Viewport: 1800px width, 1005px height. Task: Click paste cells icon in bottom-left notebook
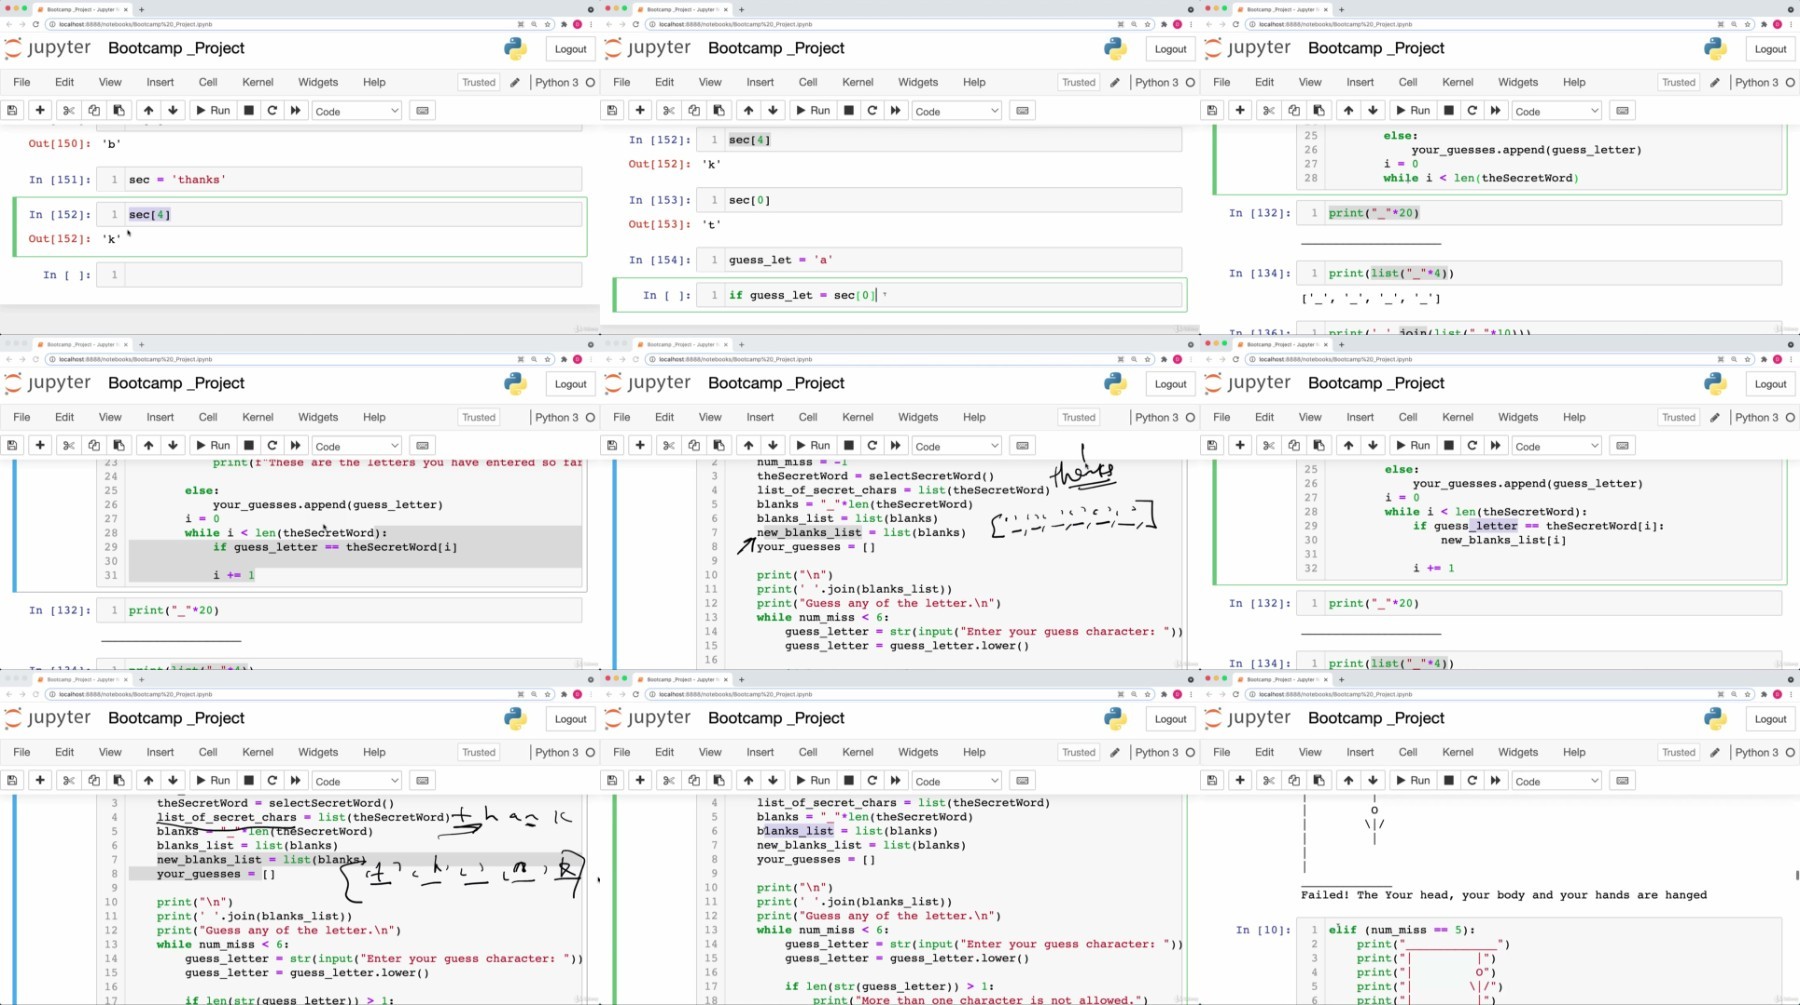click(x=119, y=781)
